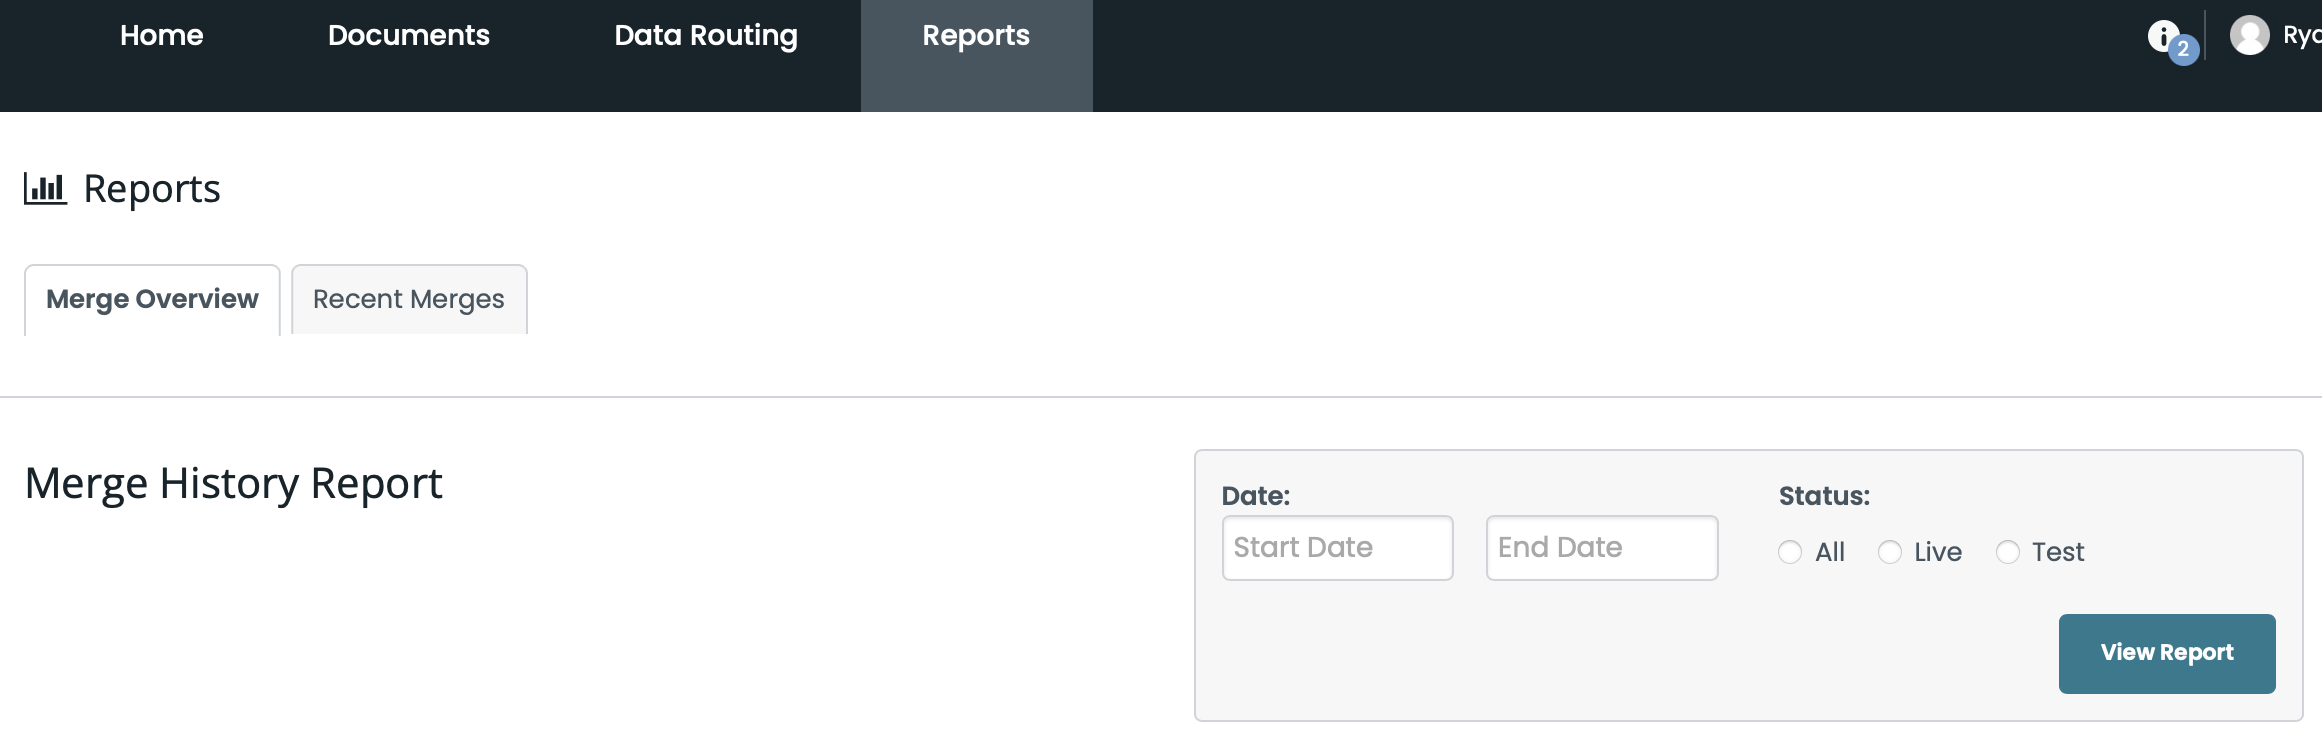Click the Start Date field

[x=1337, y=548]
